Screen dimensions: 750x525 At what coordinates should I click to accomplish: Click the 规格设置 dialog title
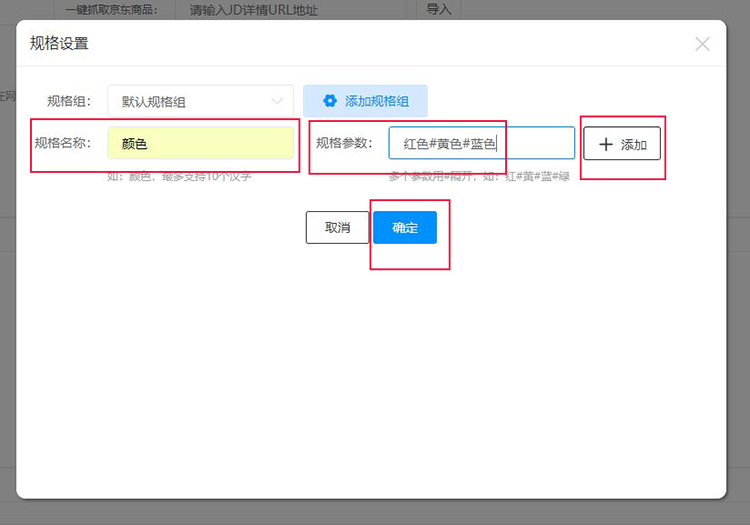pyautogui.click(x=59, y=44)
